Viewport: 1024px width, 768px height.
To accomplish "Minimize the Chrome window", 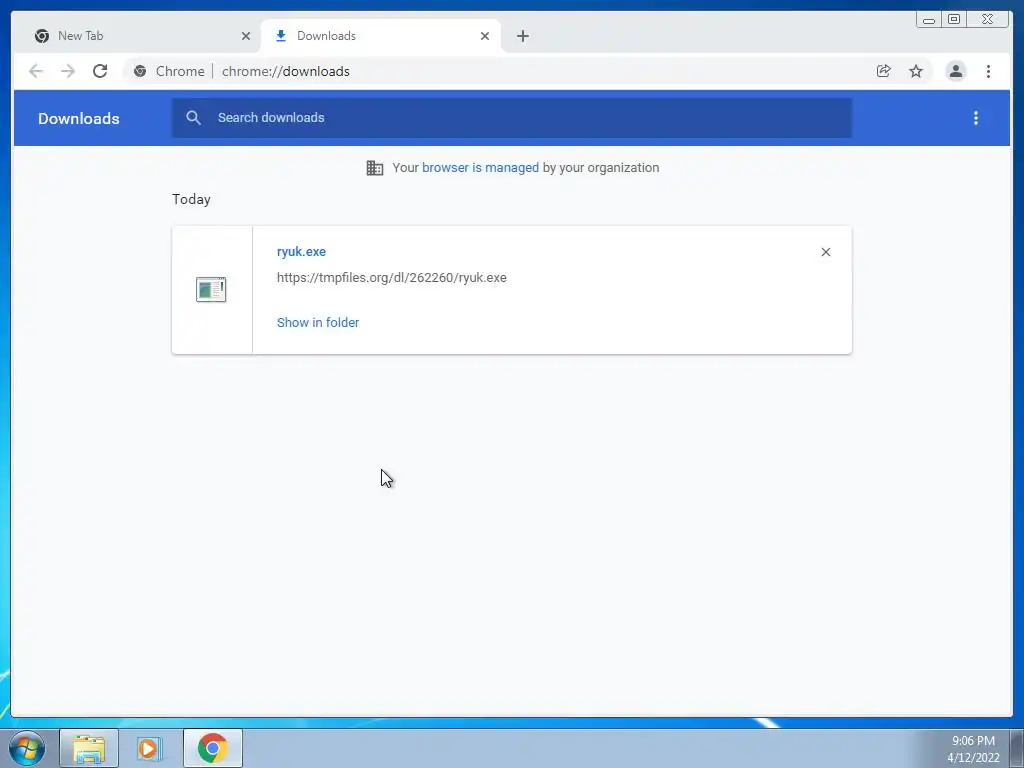I will click(x=929, y=20).
